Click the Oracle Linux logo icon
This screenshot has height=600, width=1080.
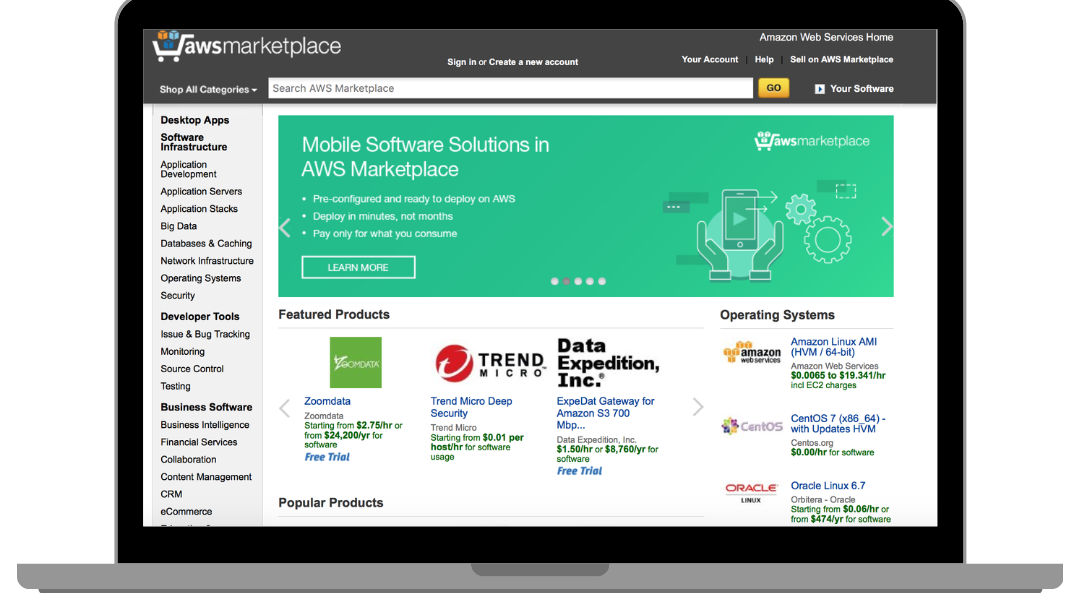(752, 492)
